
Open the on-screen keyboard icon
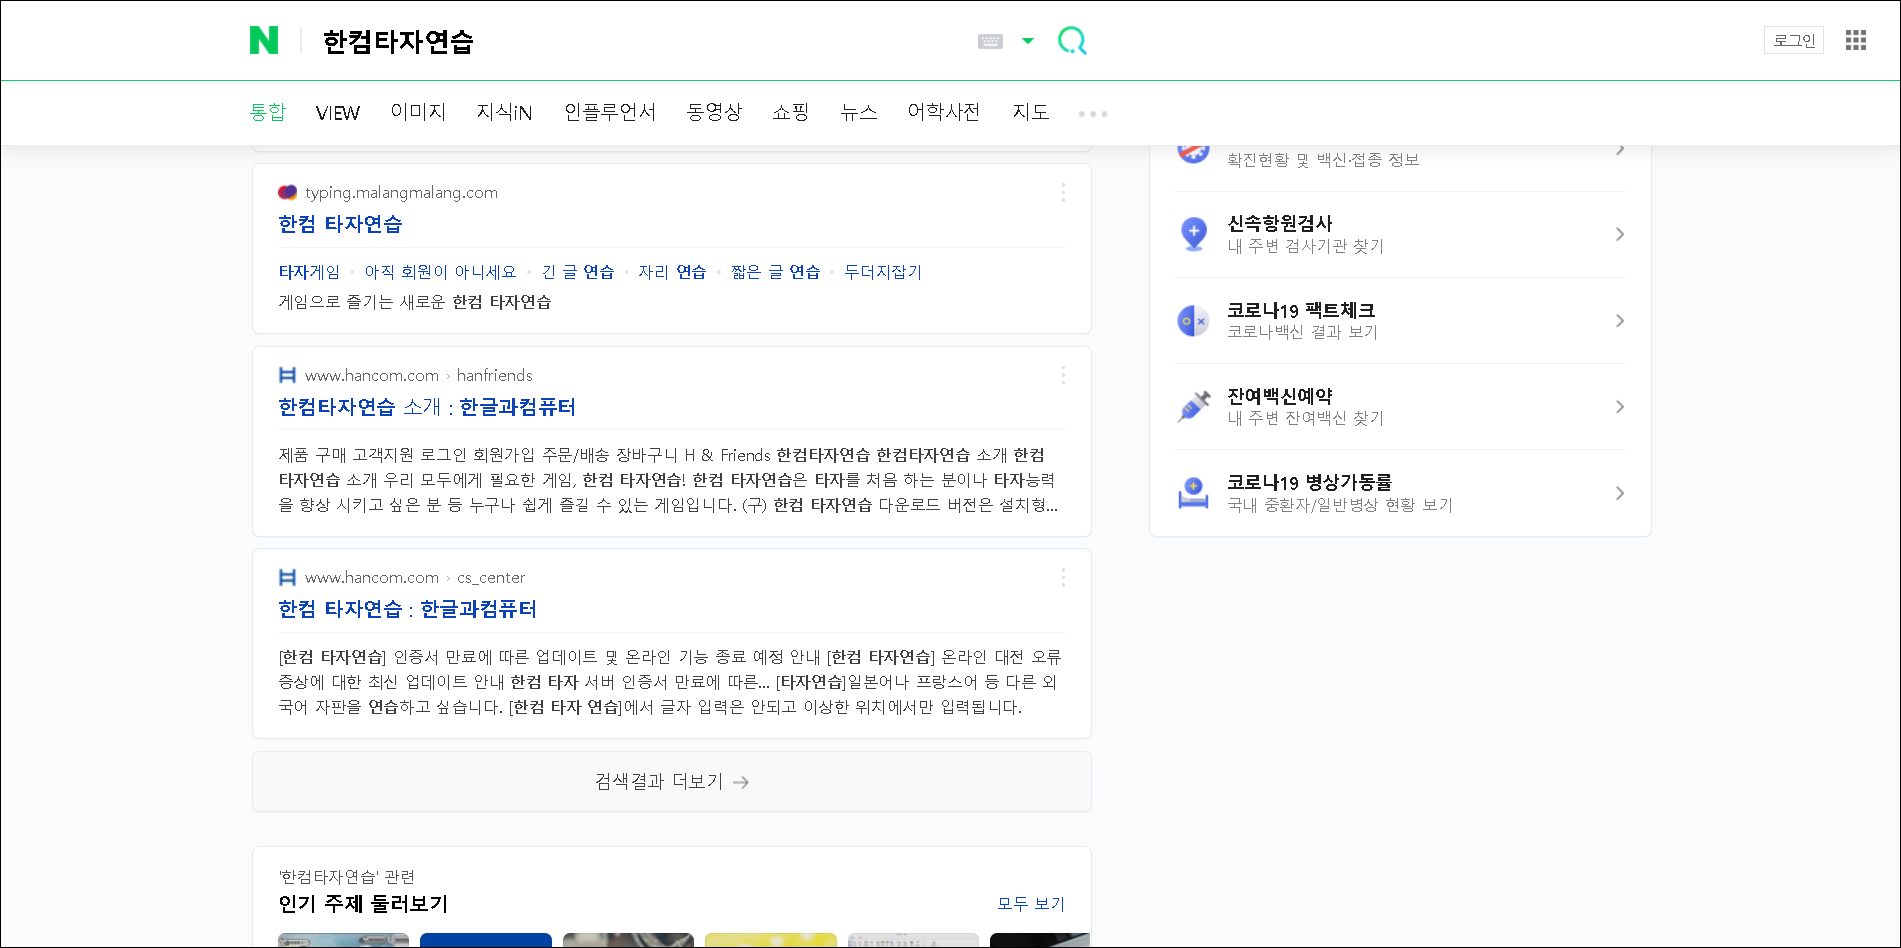pyautogui.click(x=990, y=41)
